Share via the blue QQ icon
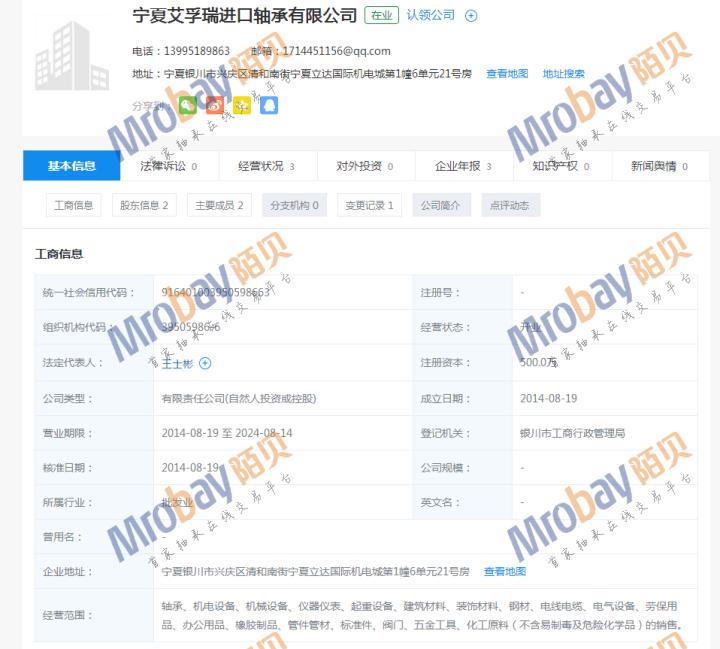The width and height of the screenshot is (720, 649). (269, 105)
